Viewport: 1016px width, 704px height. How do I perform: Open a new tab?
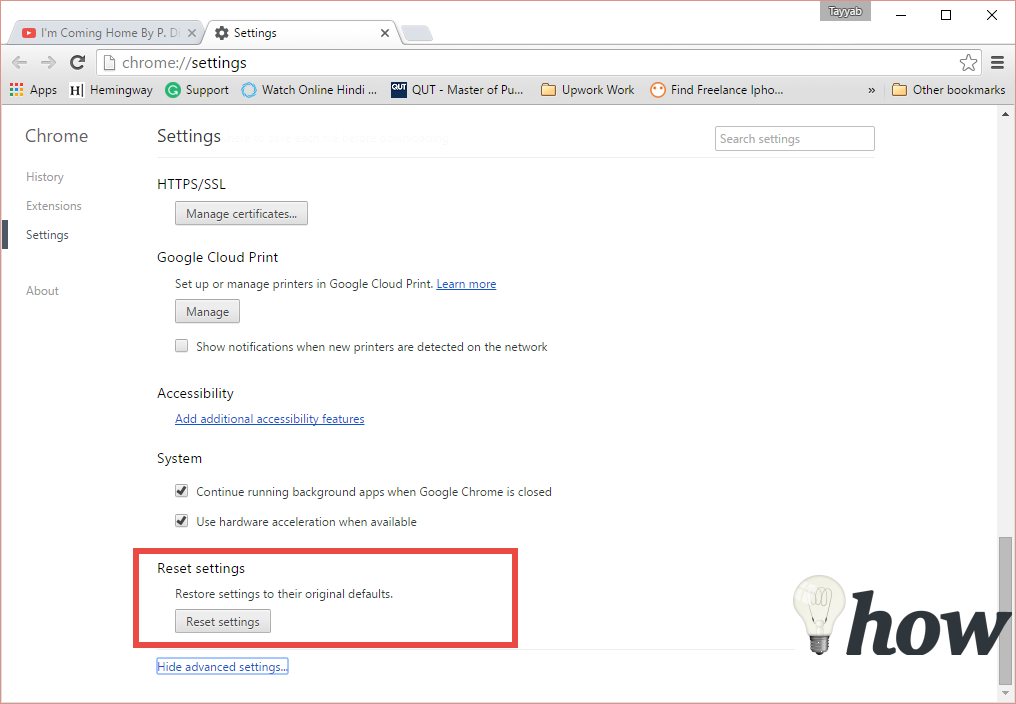pos(417,33)
